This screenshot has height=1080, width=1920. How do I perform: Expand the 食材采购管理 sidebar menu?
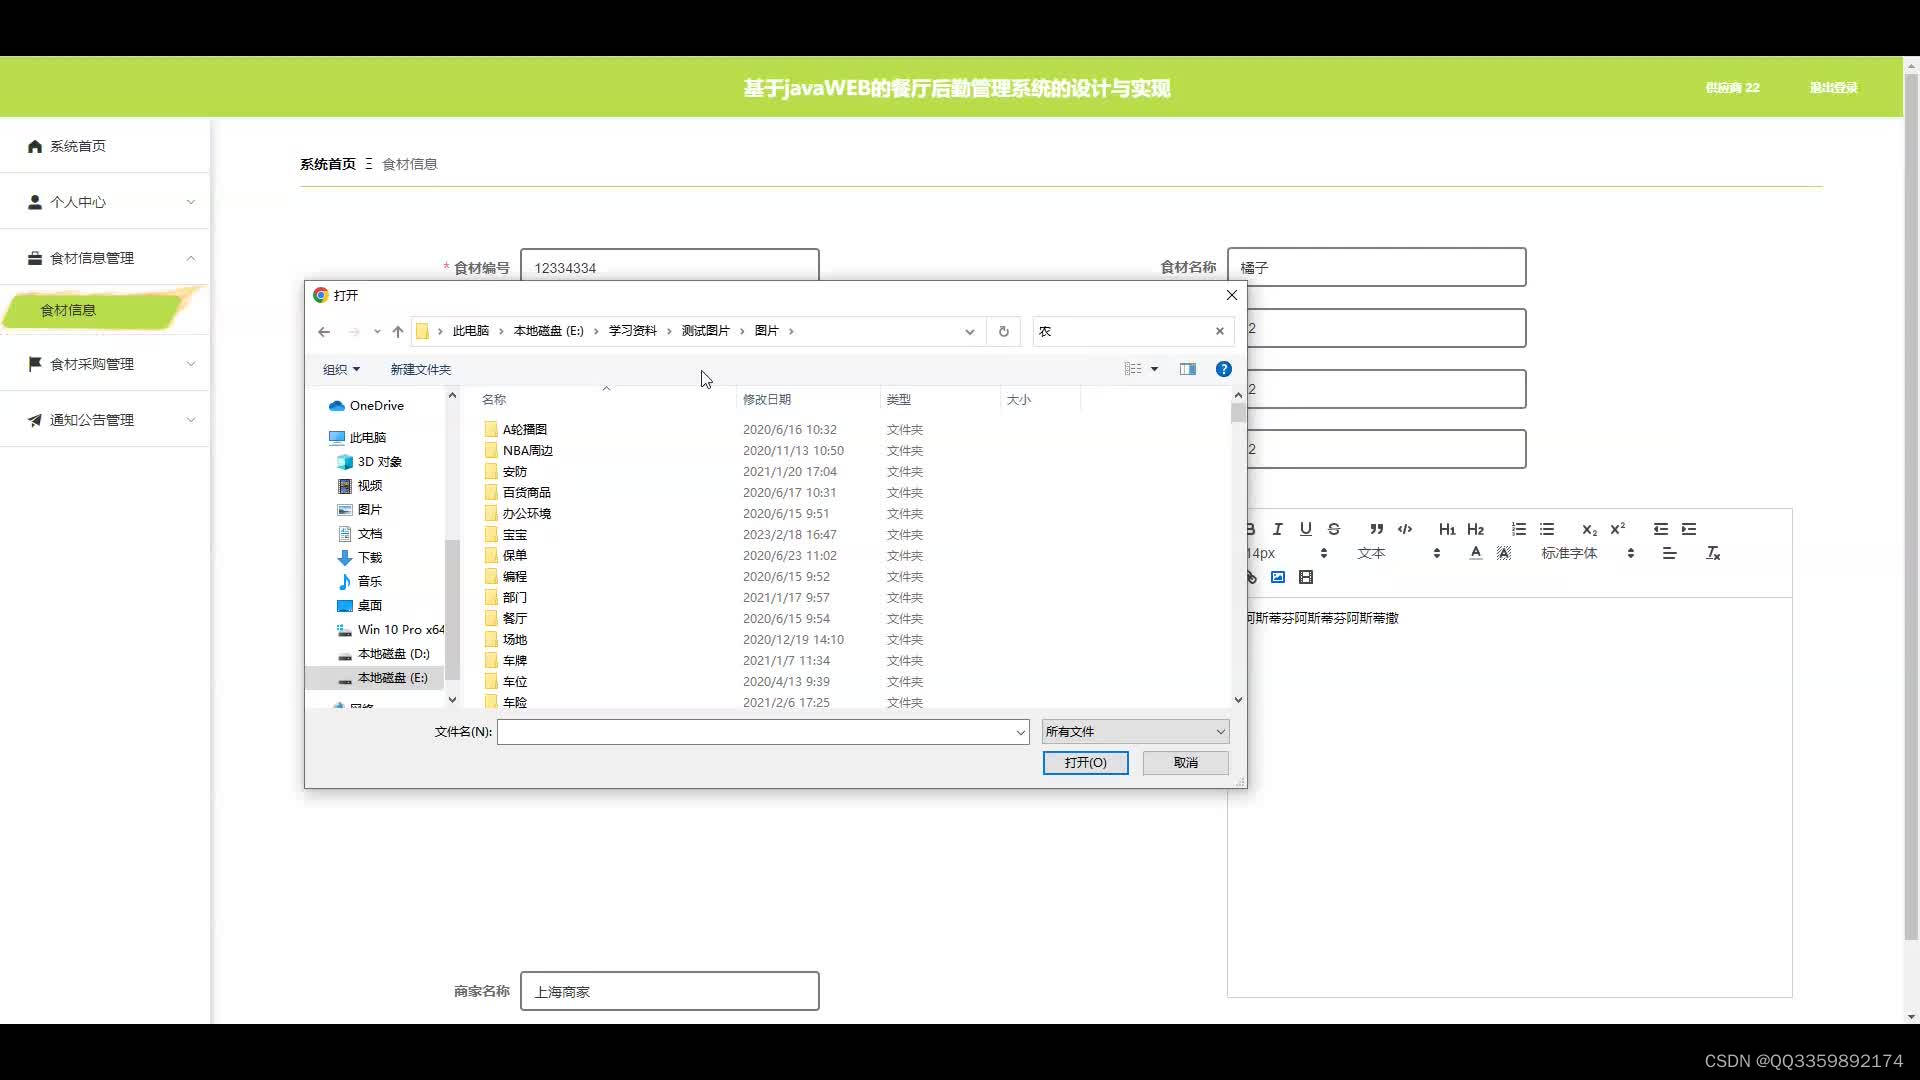click(105, 364)
